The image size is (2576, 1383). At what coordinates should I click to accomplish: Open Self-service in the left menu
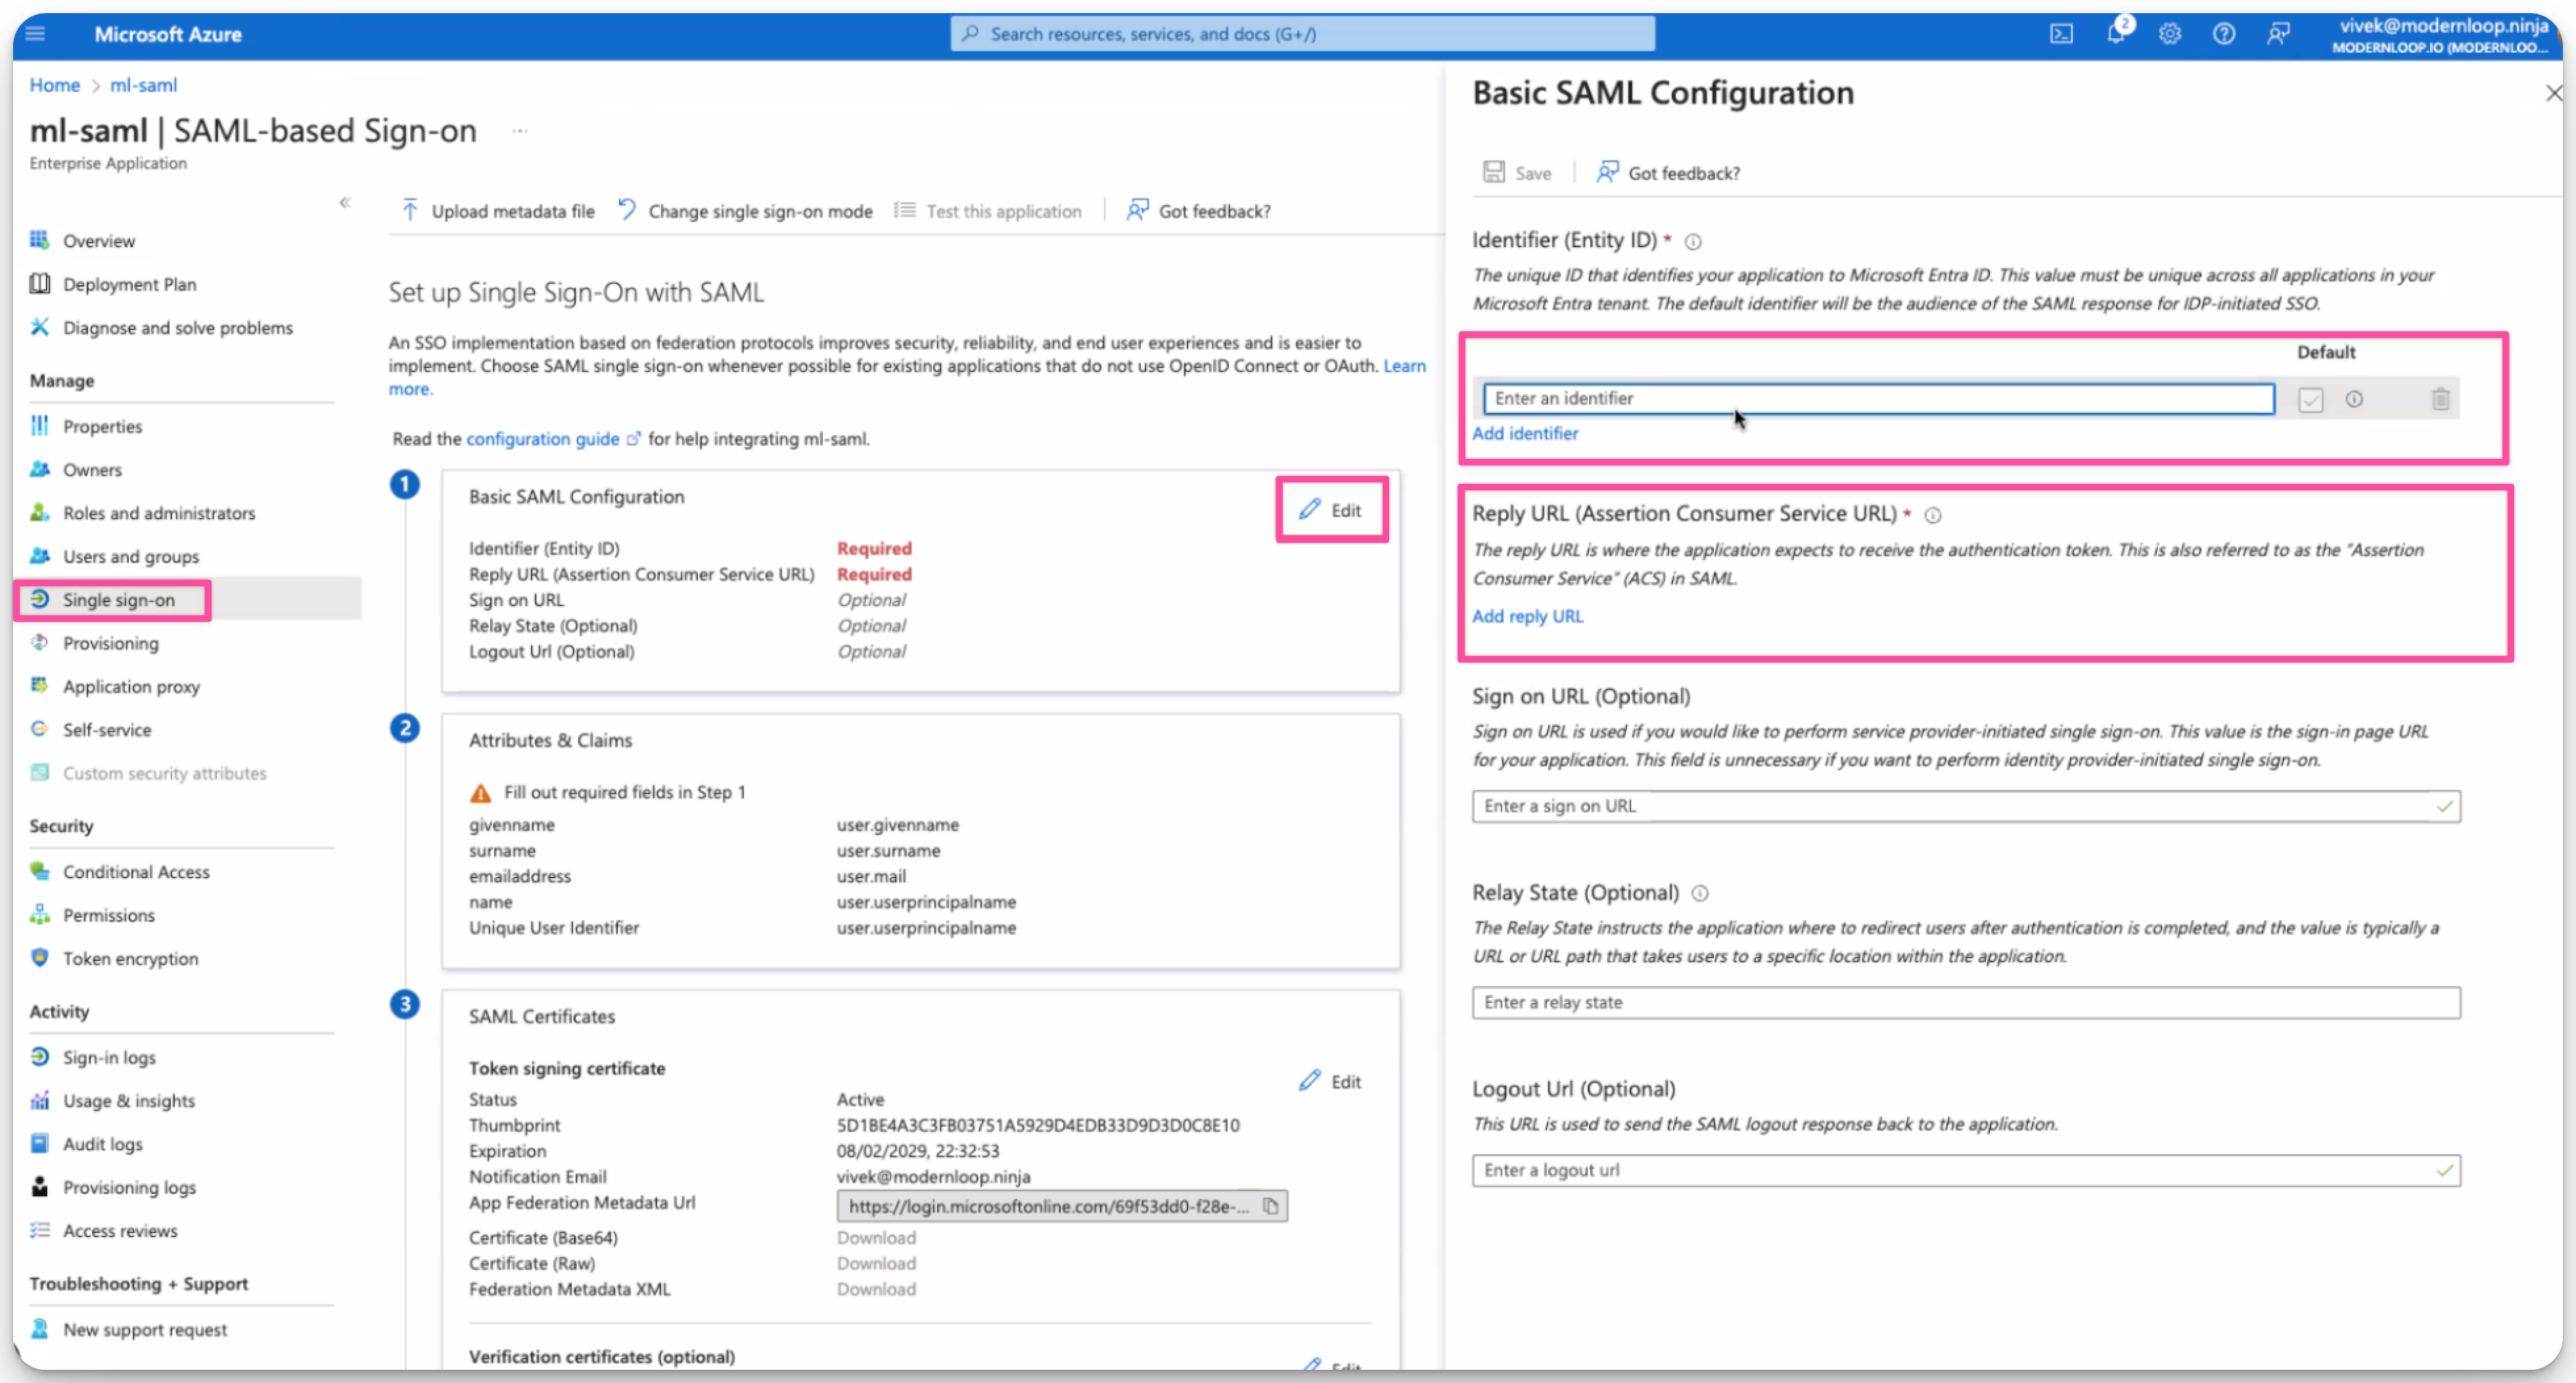(107, 730)
